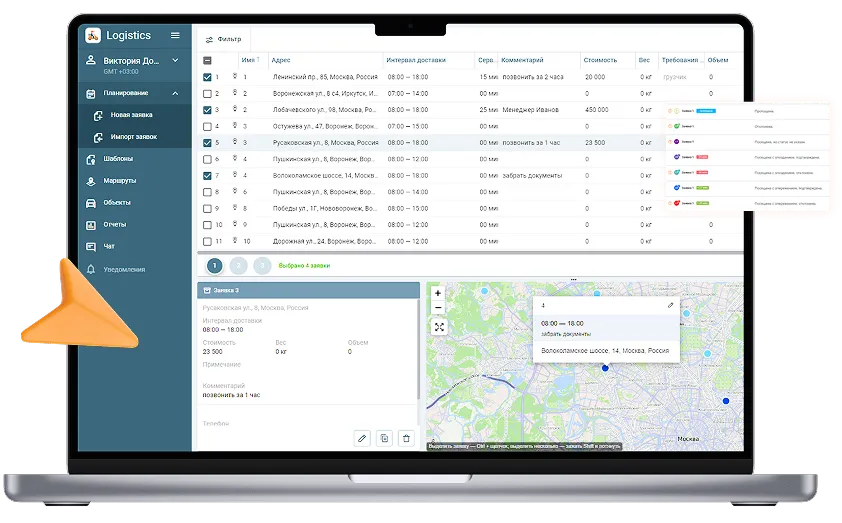The width and height of the screenshot is (842, 523).
Task: Sort the table by the Имя column header
Action: click(249, 60)
